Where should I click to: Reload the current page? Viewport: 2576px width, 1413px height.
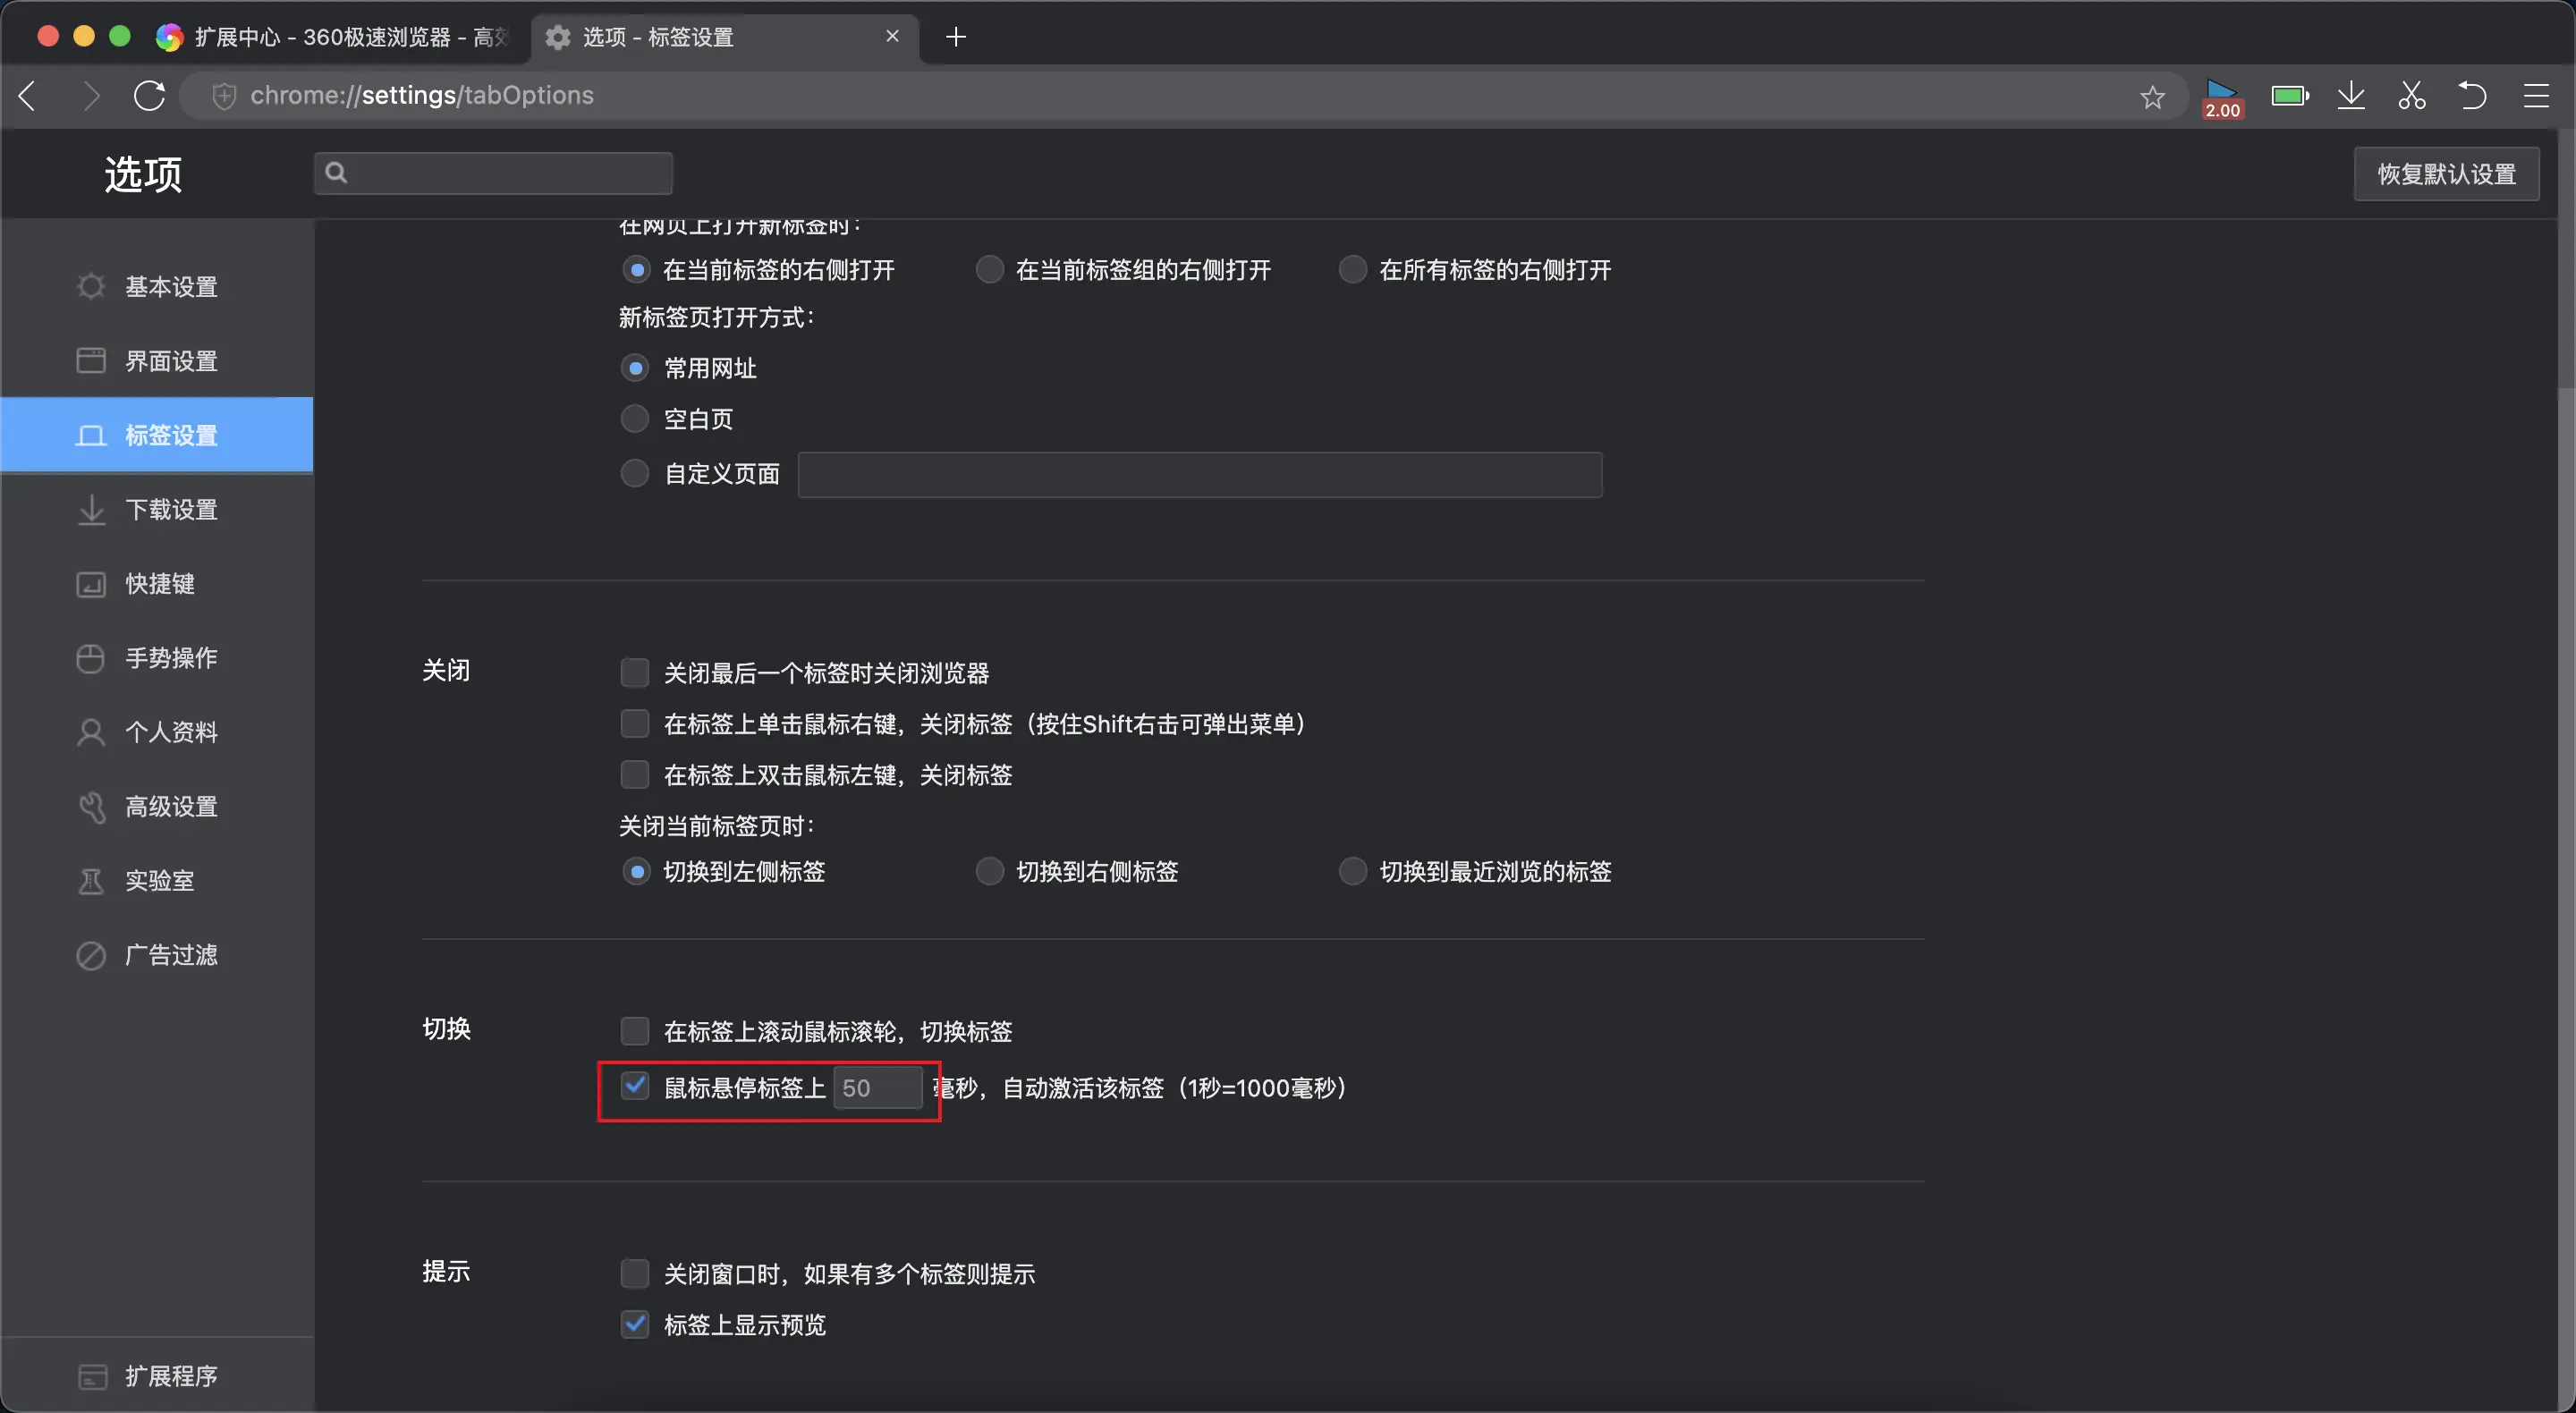pyautogui.click(x=150, y=96)
